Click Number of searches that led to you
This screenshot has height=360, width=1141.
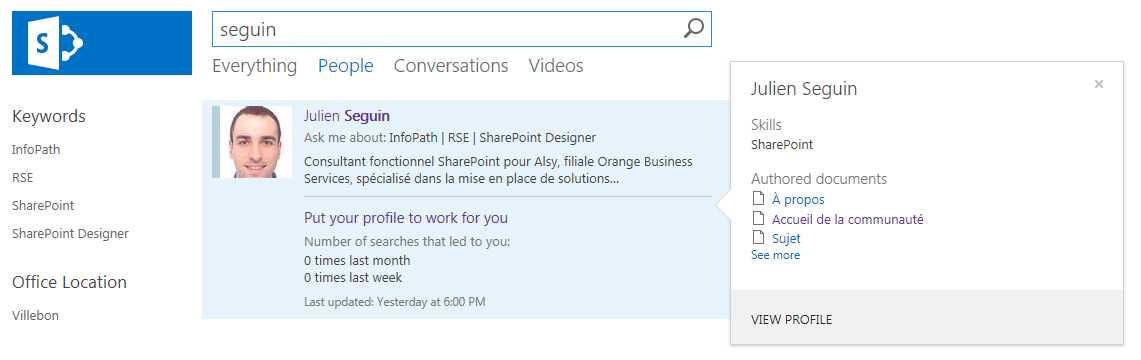click(x=407, y=242)
